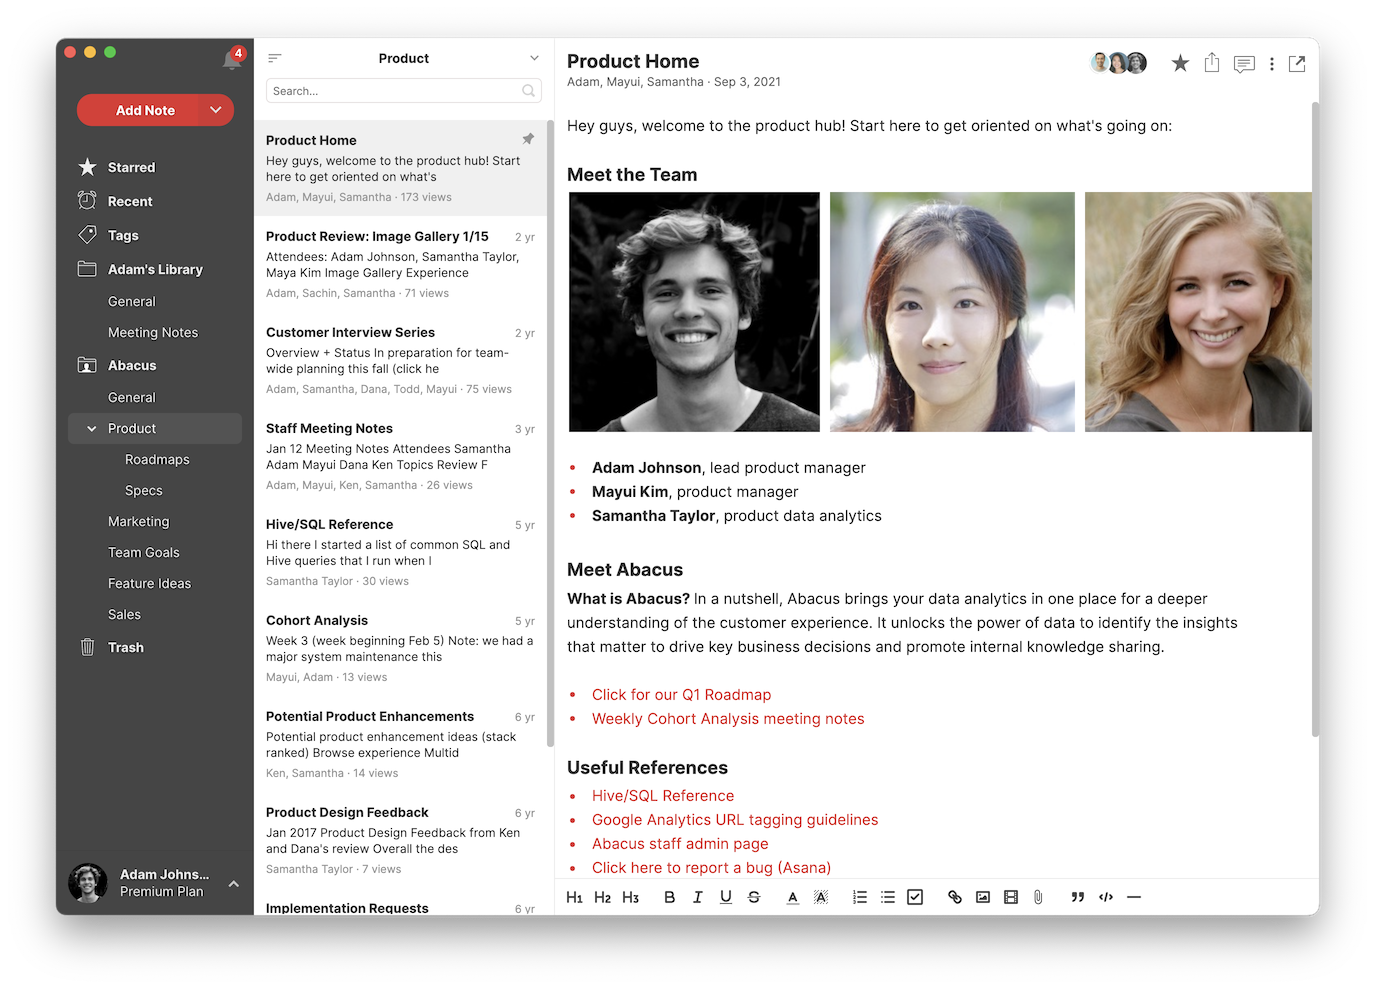Open the sort options icon in notes list
Image resolution: width=1375 pixels, height=989 pixels.
tap(275, 58)
